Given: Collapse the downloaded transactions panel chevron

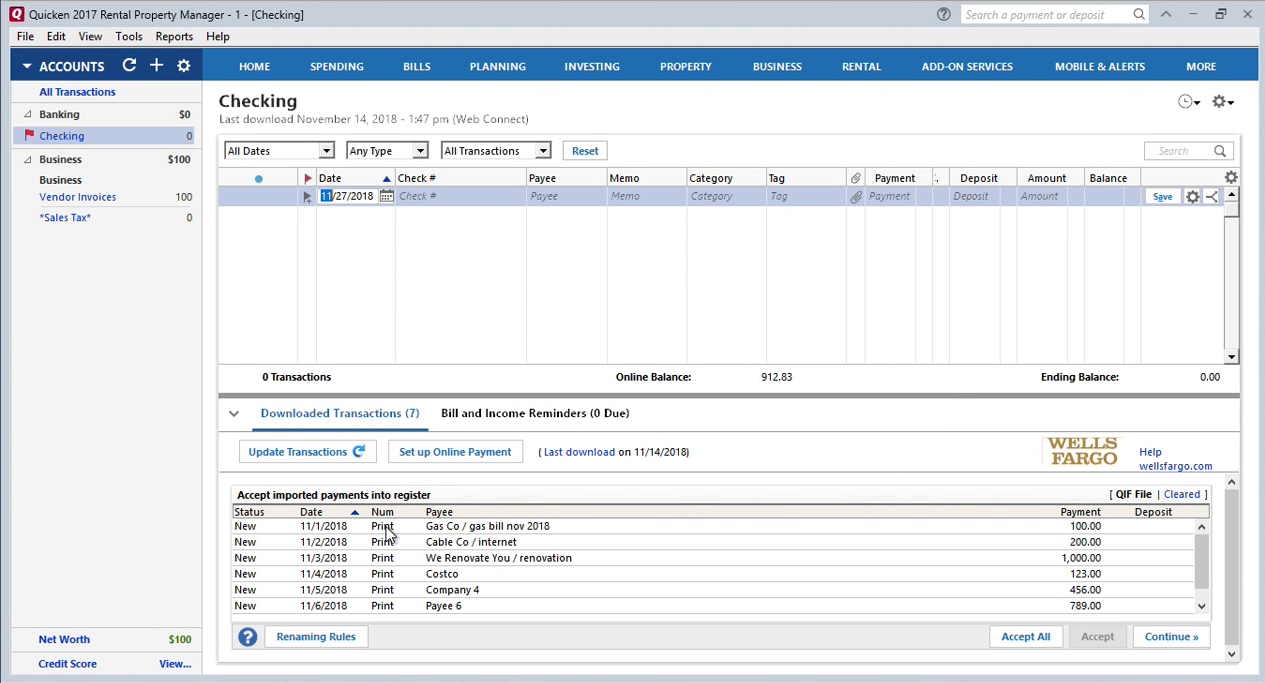Looking at the screenshot, I should pyautogui.click(x=234, y=413).
